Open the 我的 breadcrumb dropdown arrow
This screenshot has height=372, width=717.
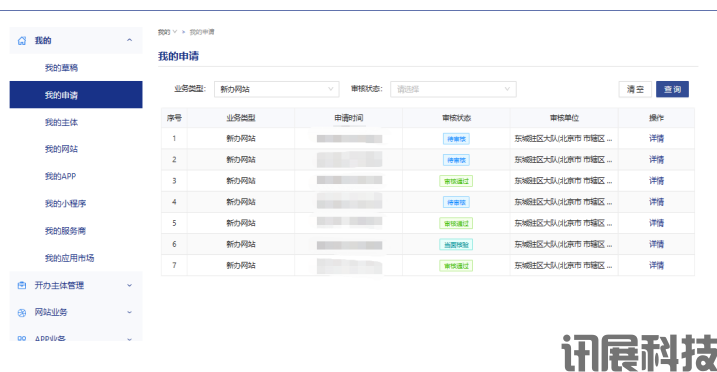[x=175, y=32]
